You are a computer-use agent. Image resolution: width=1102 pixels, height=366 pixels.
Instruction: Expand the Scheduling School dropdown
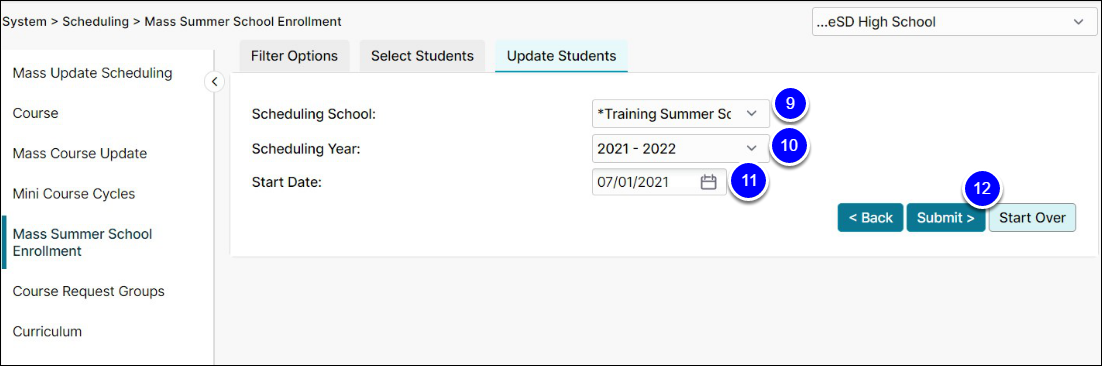(x=680, y=113)
